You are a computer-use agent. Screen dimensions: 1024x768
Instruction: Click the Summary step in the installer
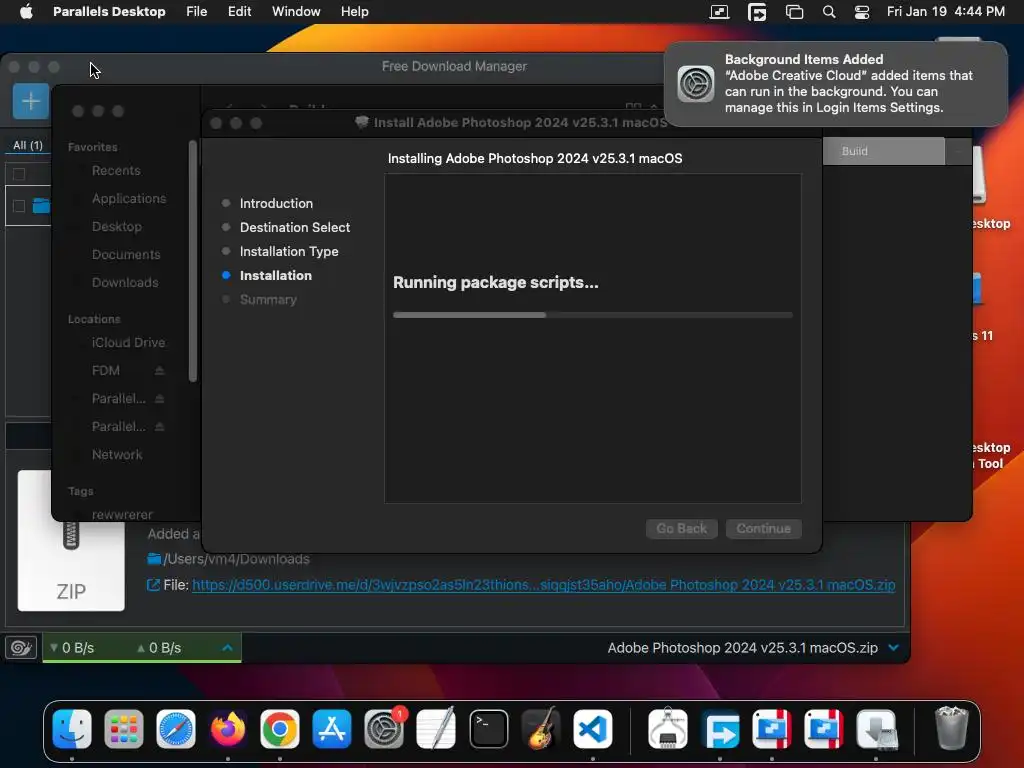tap(268, 300)
